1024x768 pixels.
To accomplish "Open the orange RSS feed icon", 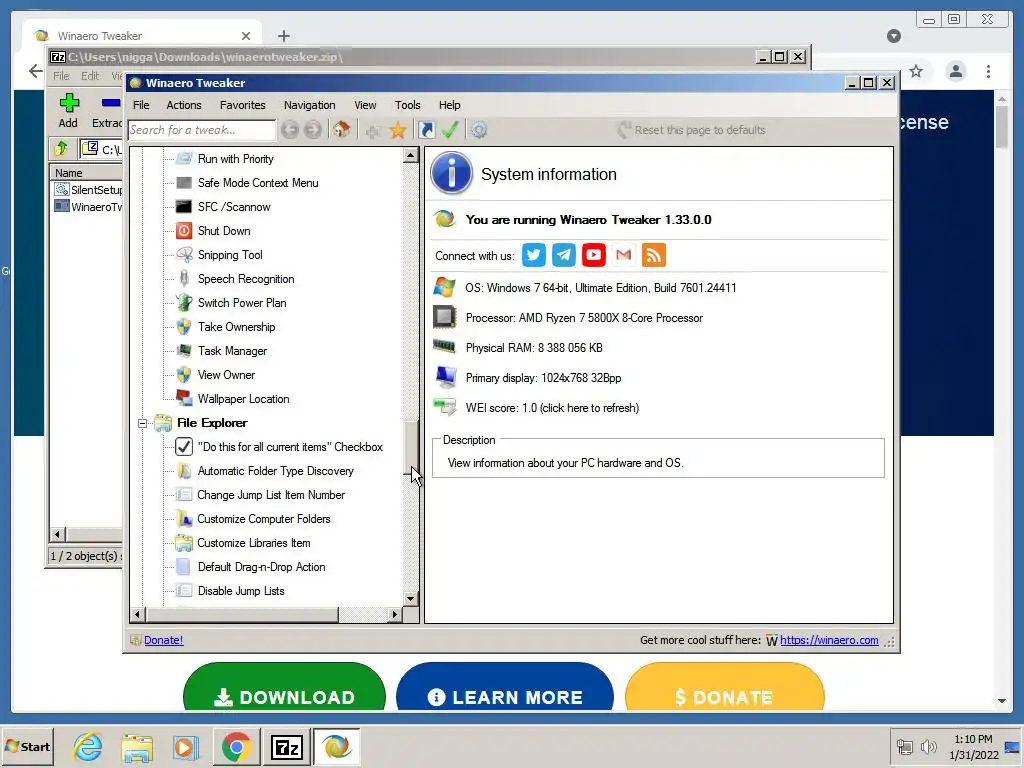I will 654,255.
